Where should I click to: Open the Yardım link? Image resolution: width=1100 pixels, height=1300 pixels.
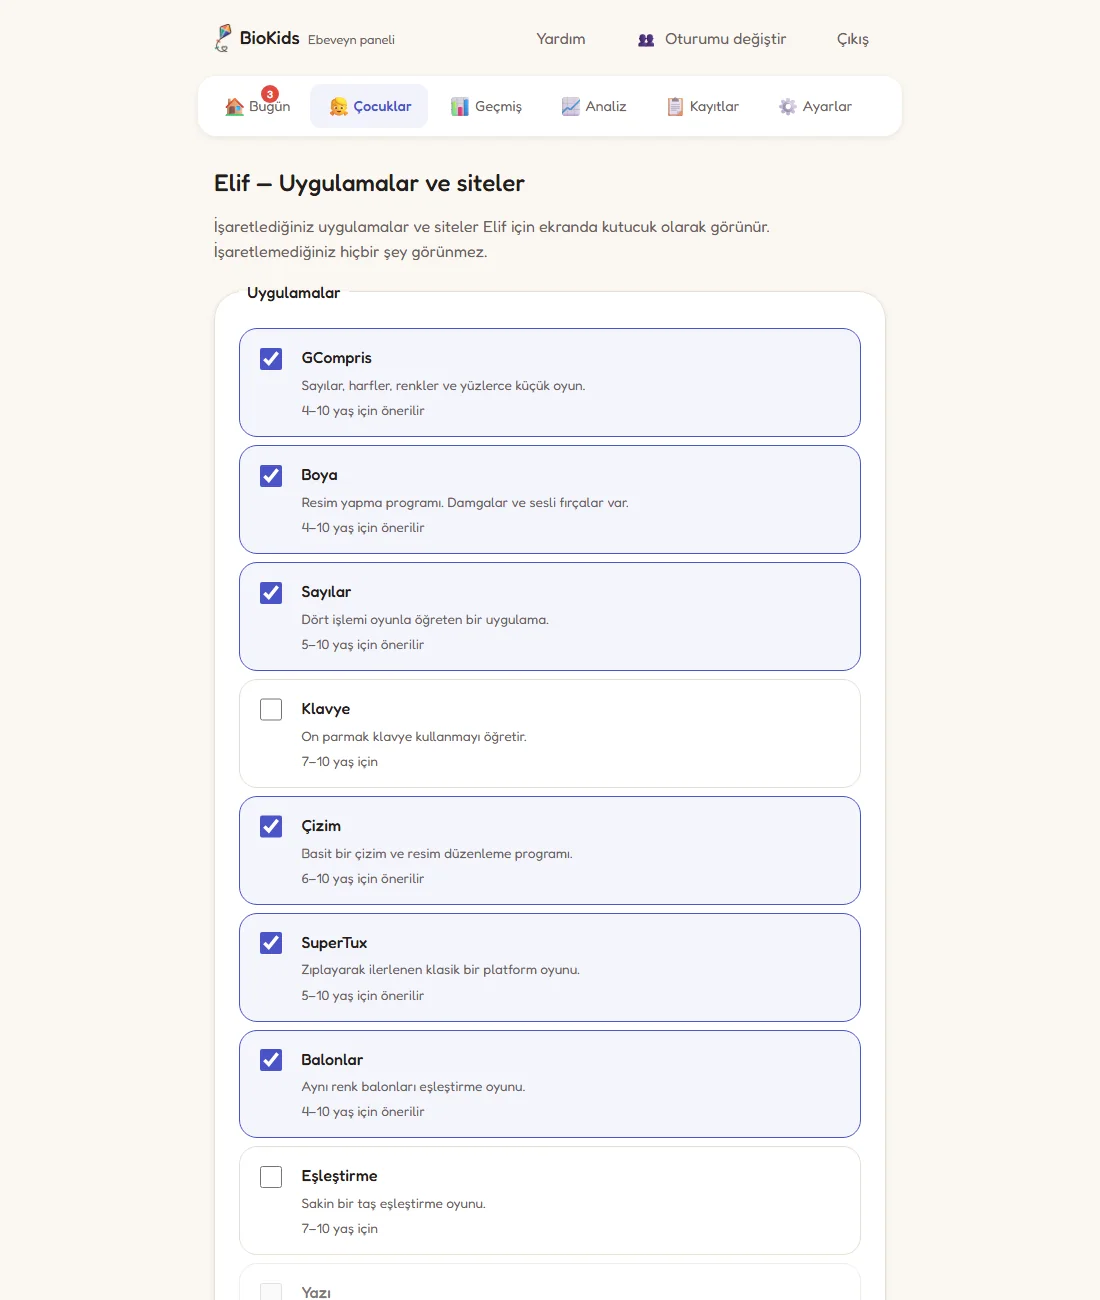tap(561, 39)
